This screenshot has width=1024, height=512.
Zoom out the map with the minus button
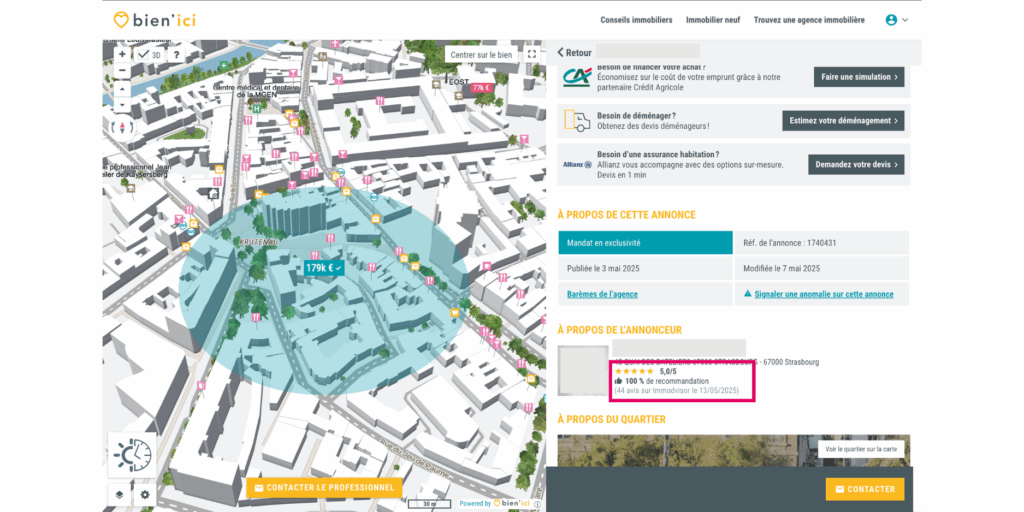[122, 69]
